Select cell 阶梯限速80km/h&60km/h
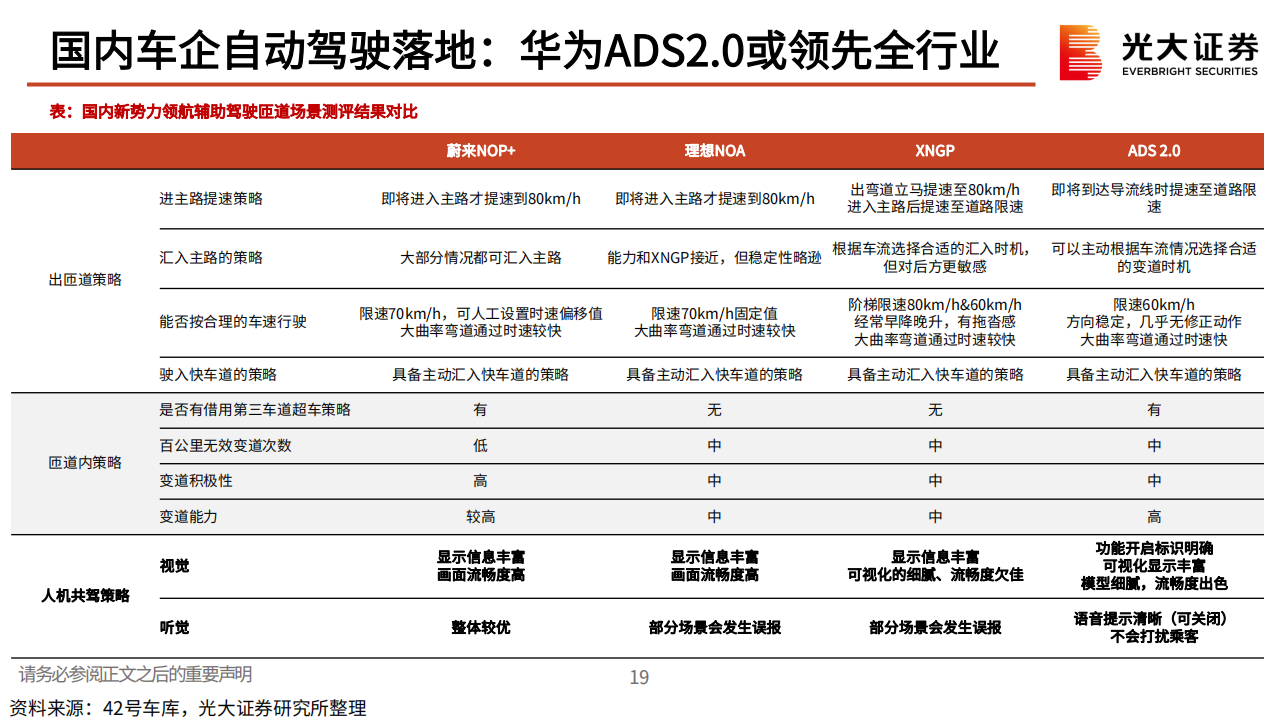Image resolution: width=1280 pixels, height=720 pixels. (x=935, y=322)
